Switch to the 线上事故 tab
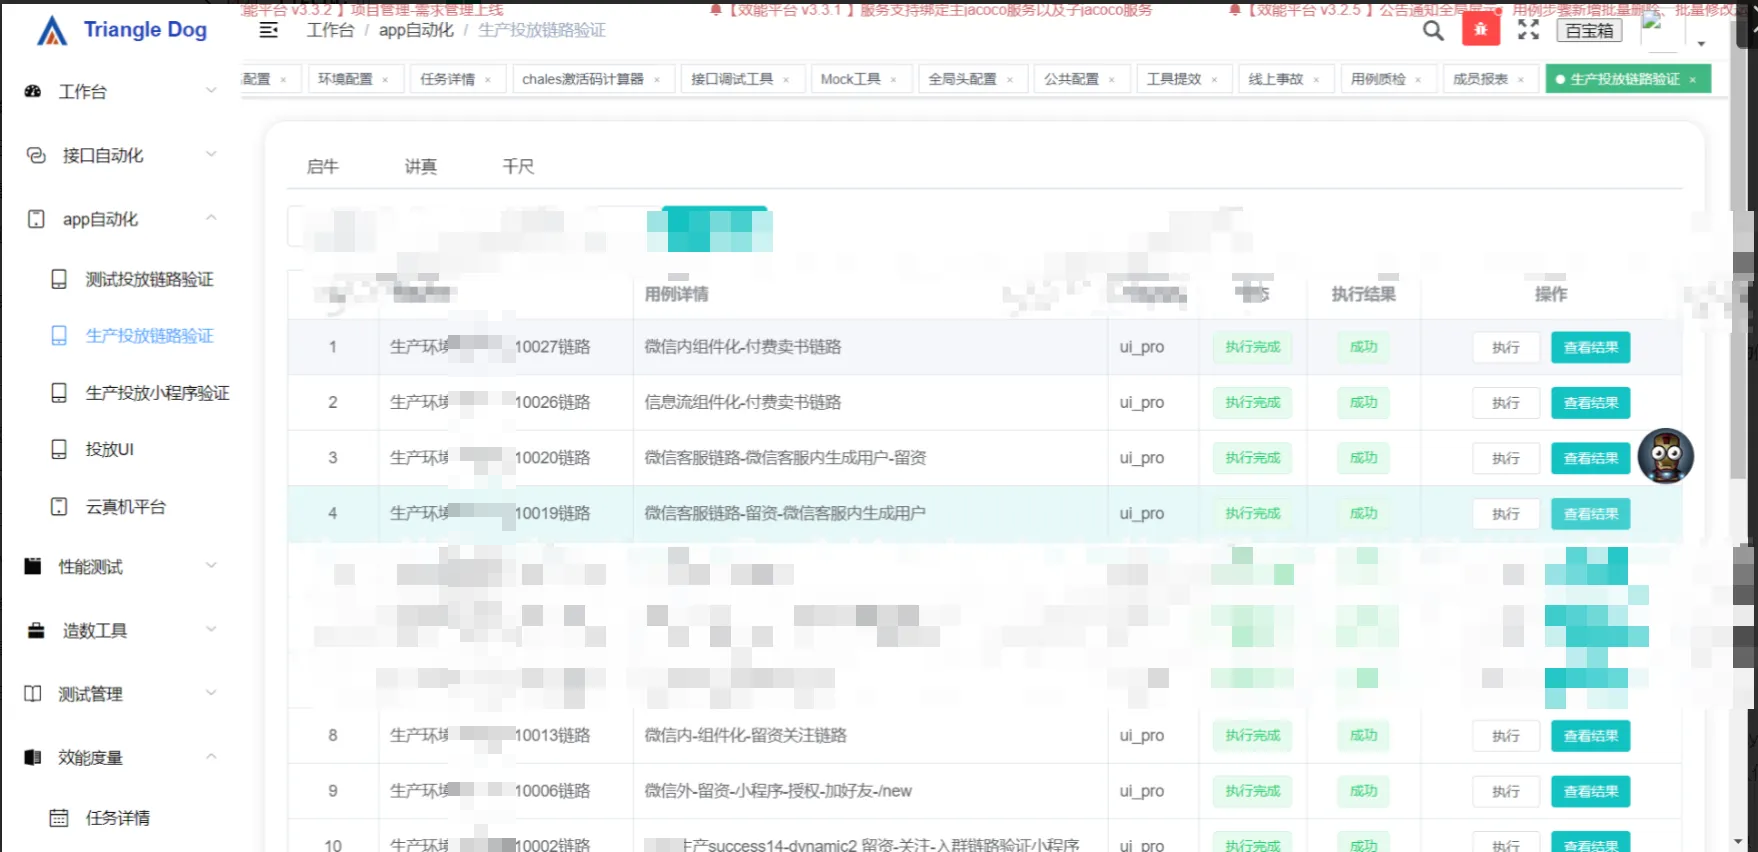 1275,79
